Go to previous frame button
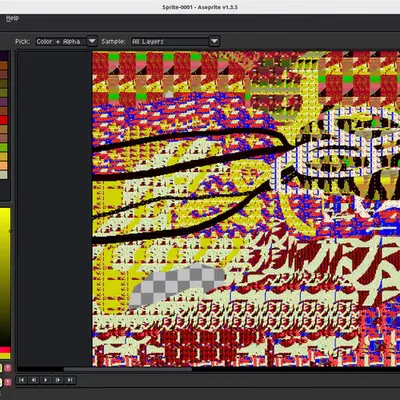Screen dimensions: 400x400 click(34, 380)
